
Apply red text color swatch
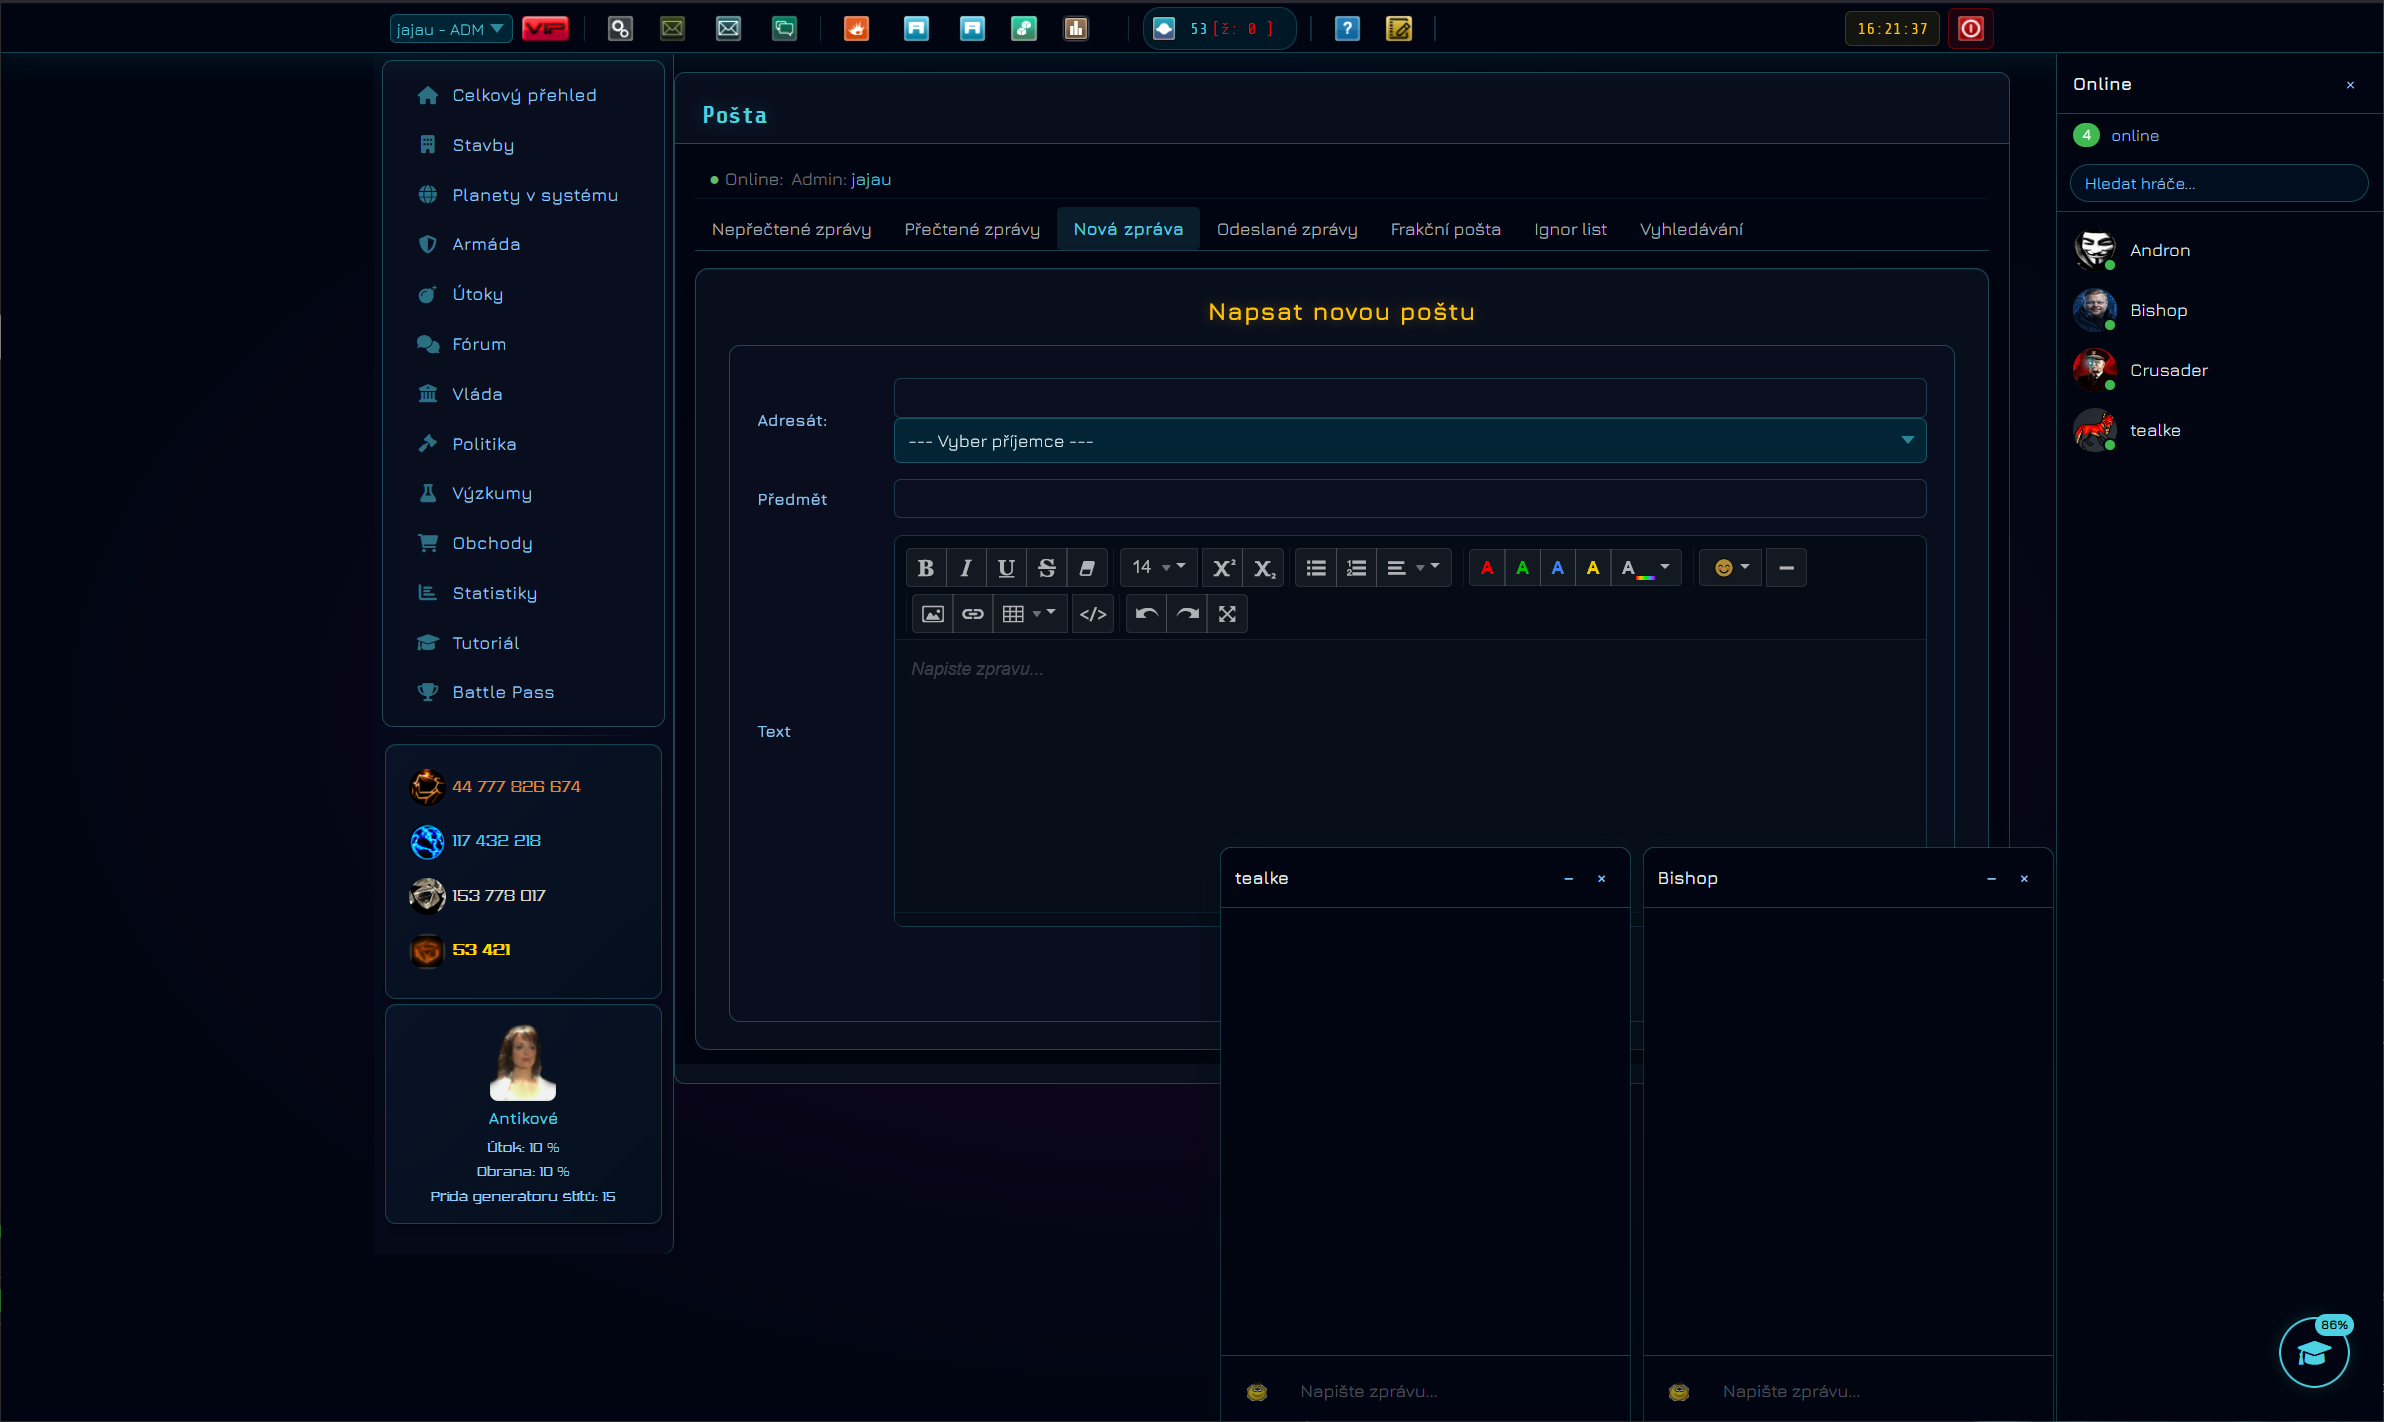(x=1487, y=568)
